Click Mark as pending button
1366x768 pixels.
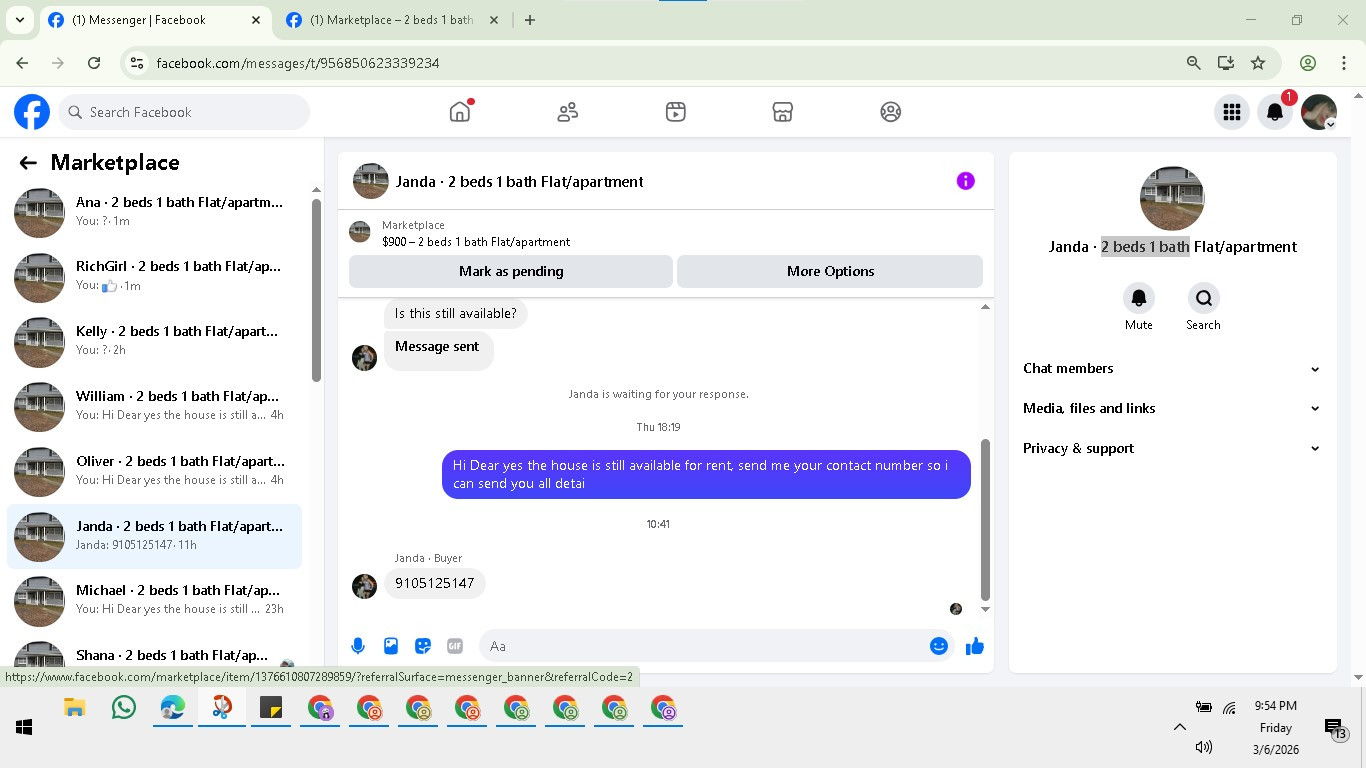(x=511, y=271)
